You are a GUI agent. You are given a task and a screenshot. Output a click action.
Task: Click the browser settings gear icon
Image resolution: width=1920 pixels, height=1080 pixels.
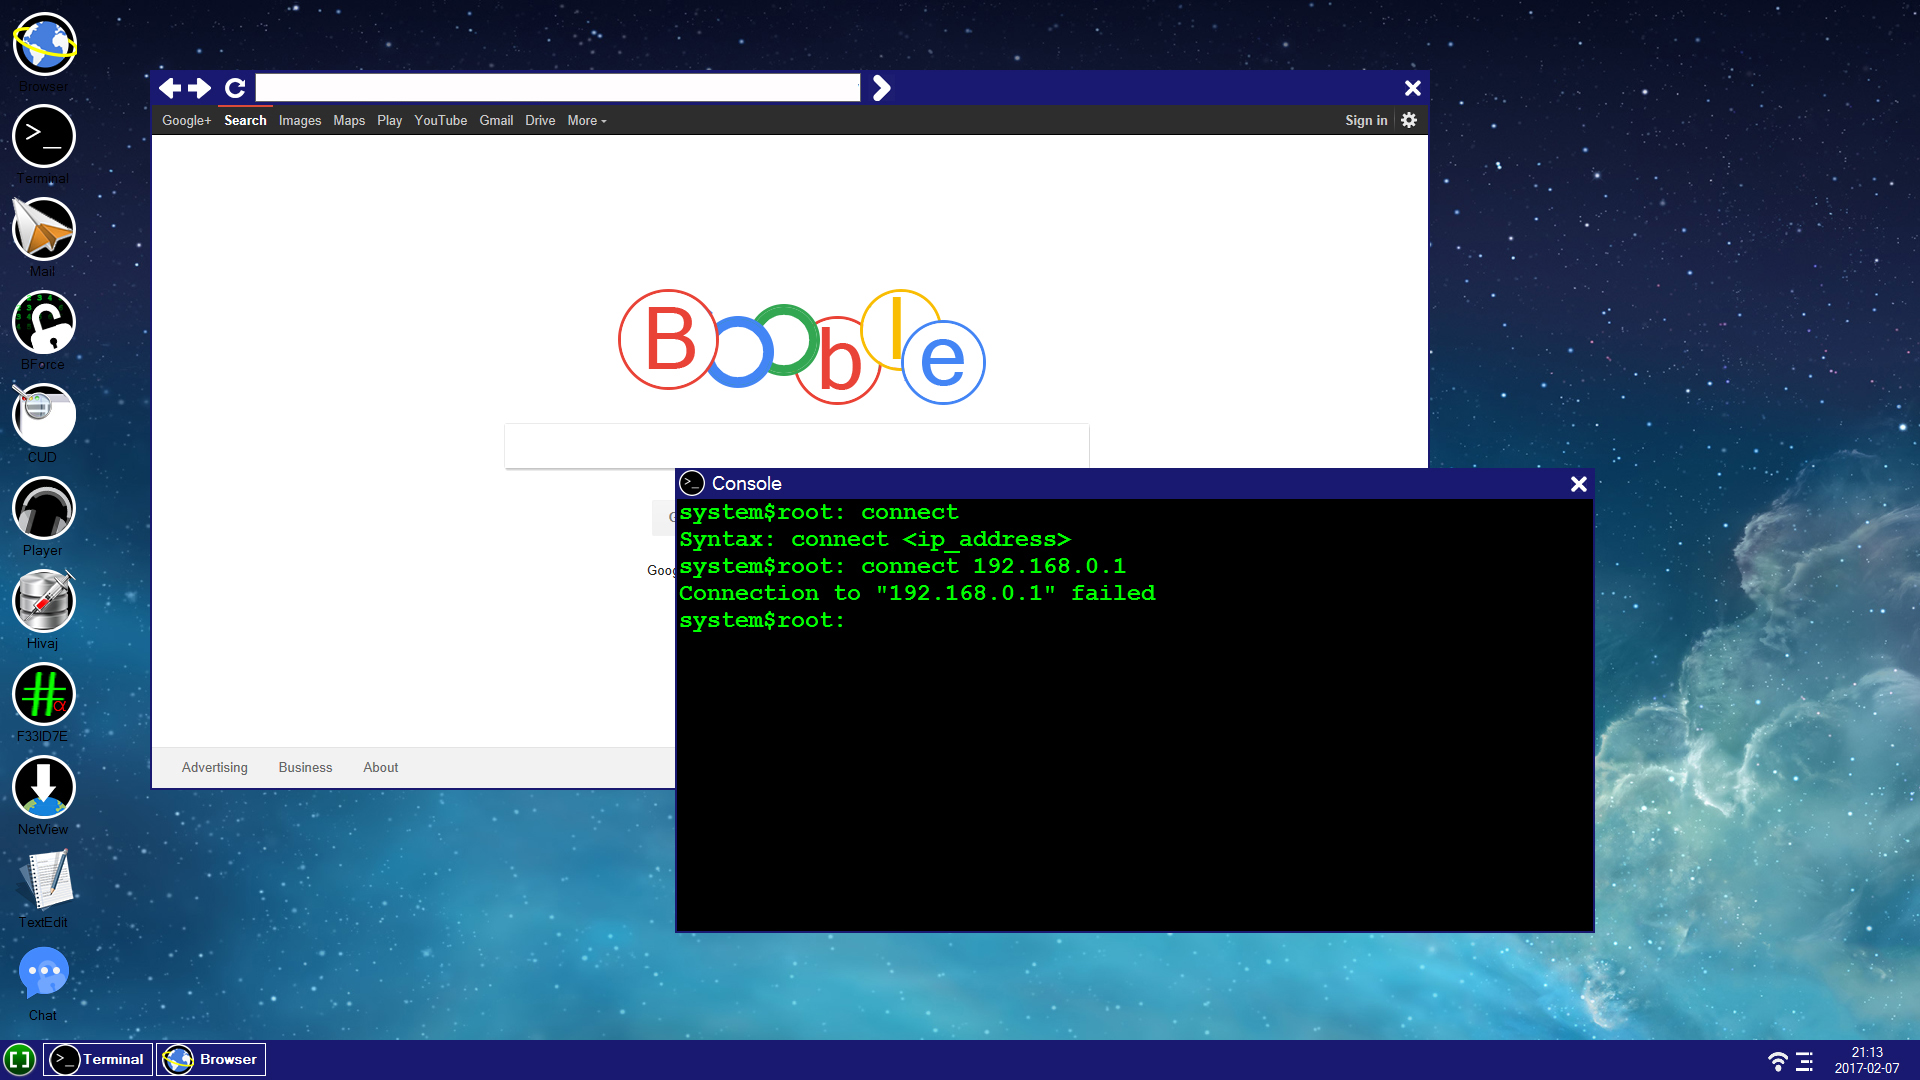click(x=1408, y=120)
